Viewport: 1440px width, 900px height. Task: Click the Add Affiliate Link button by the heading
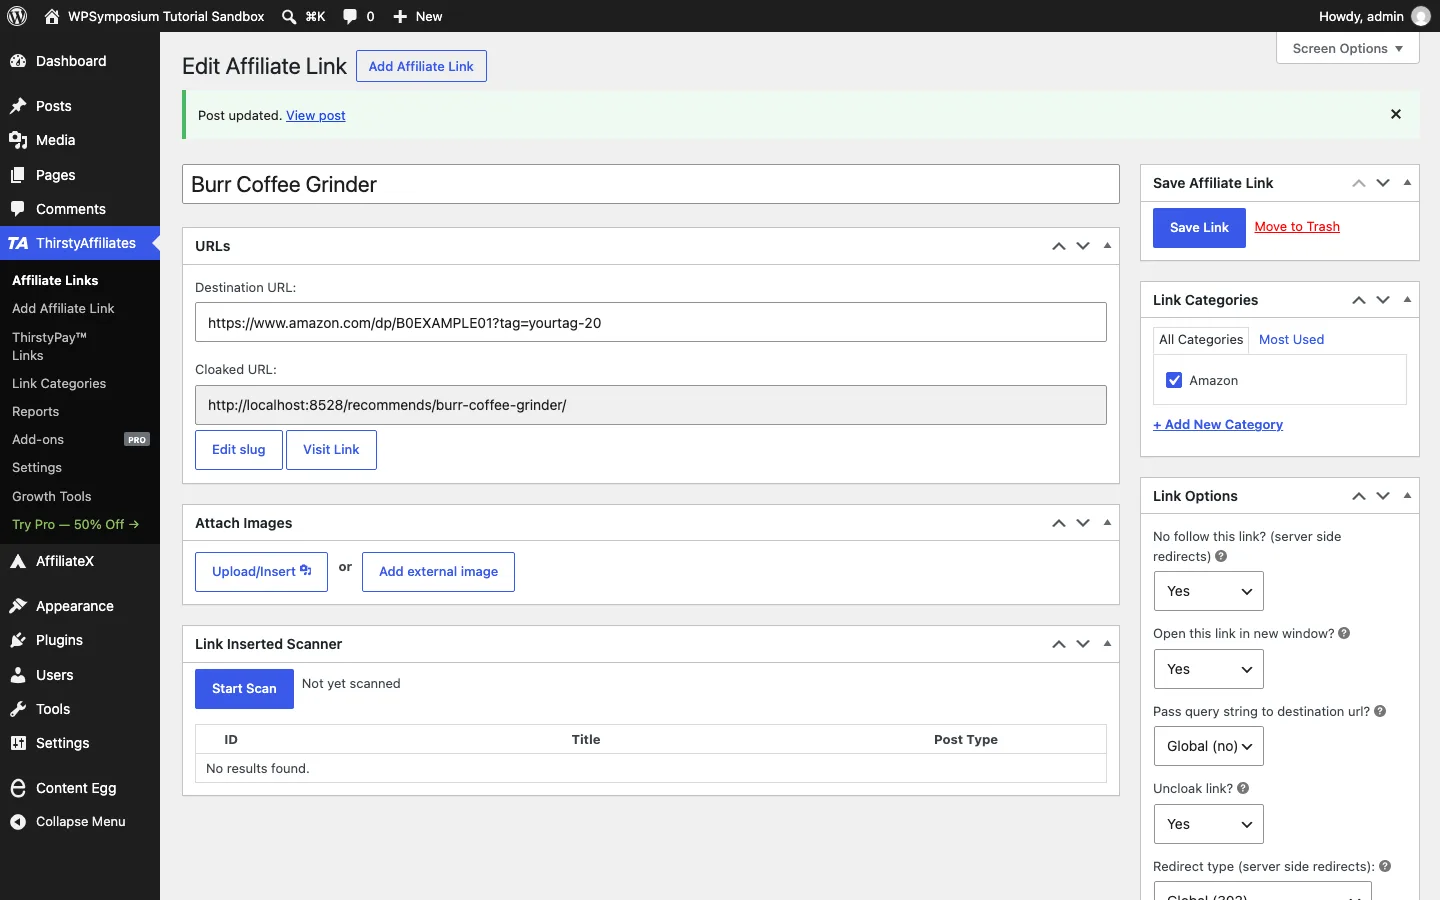point(421,66)
